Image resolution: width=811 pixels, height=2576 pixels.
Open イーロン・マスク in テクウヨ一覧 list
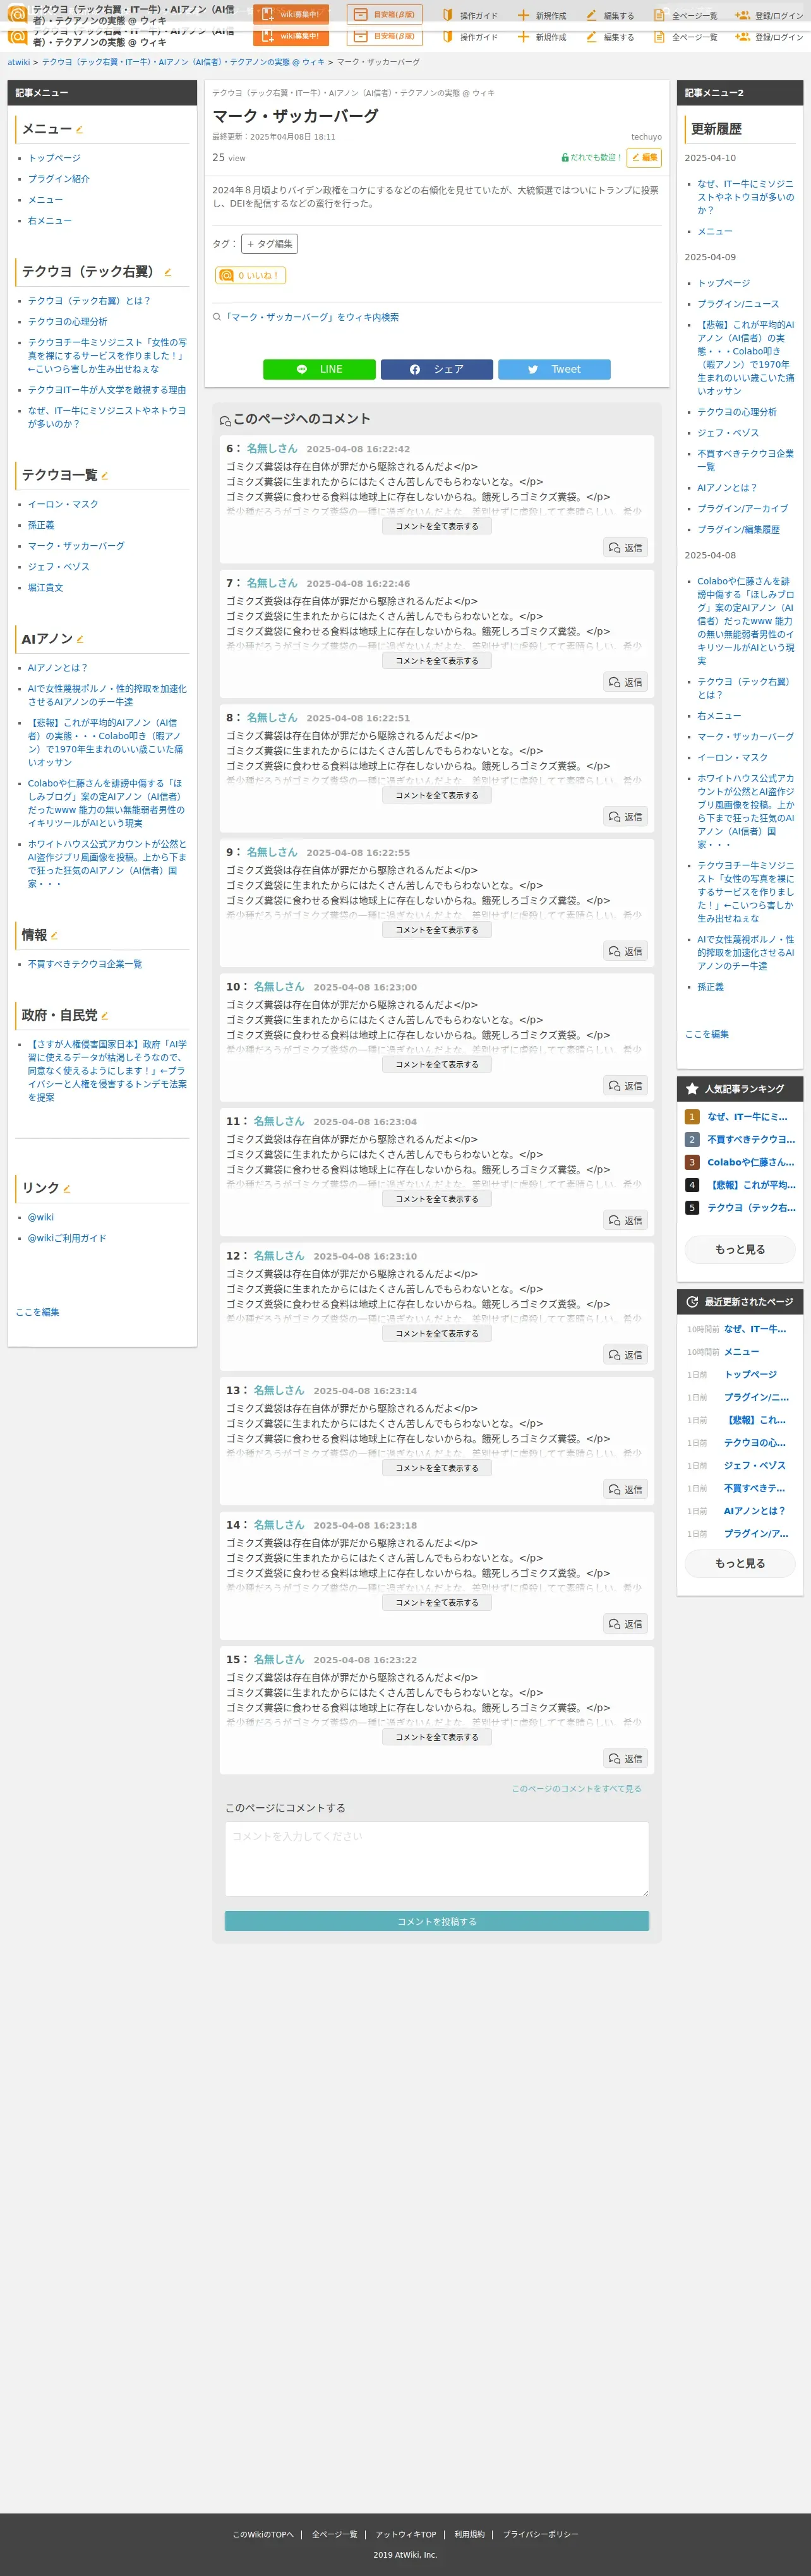coord(63,504)
